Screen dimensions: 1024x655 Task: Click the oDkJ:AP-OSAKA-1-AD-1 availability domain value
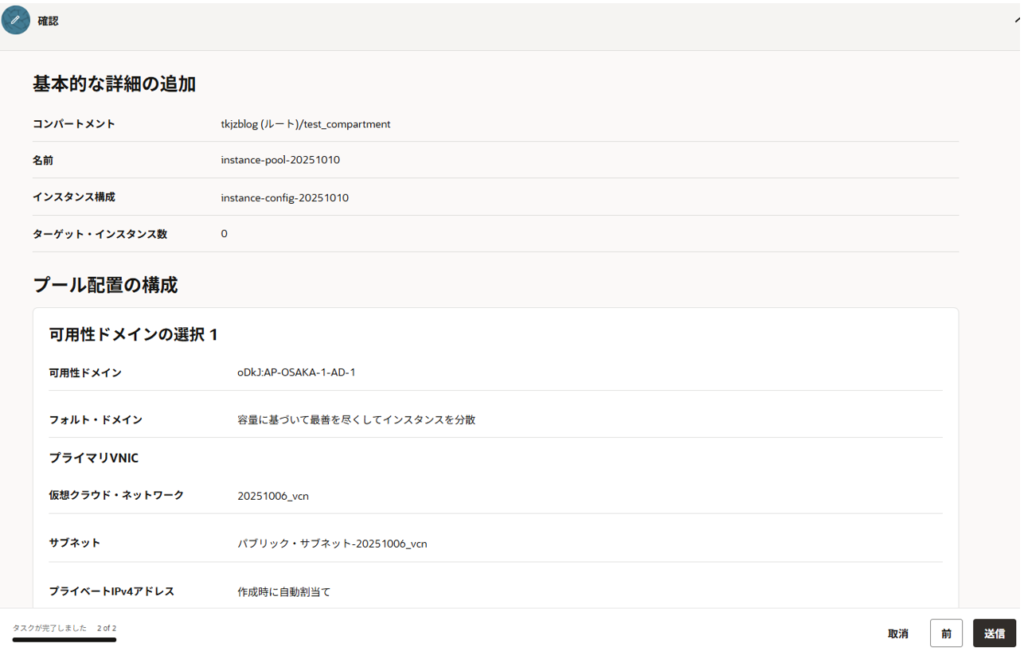pos(296,373)
